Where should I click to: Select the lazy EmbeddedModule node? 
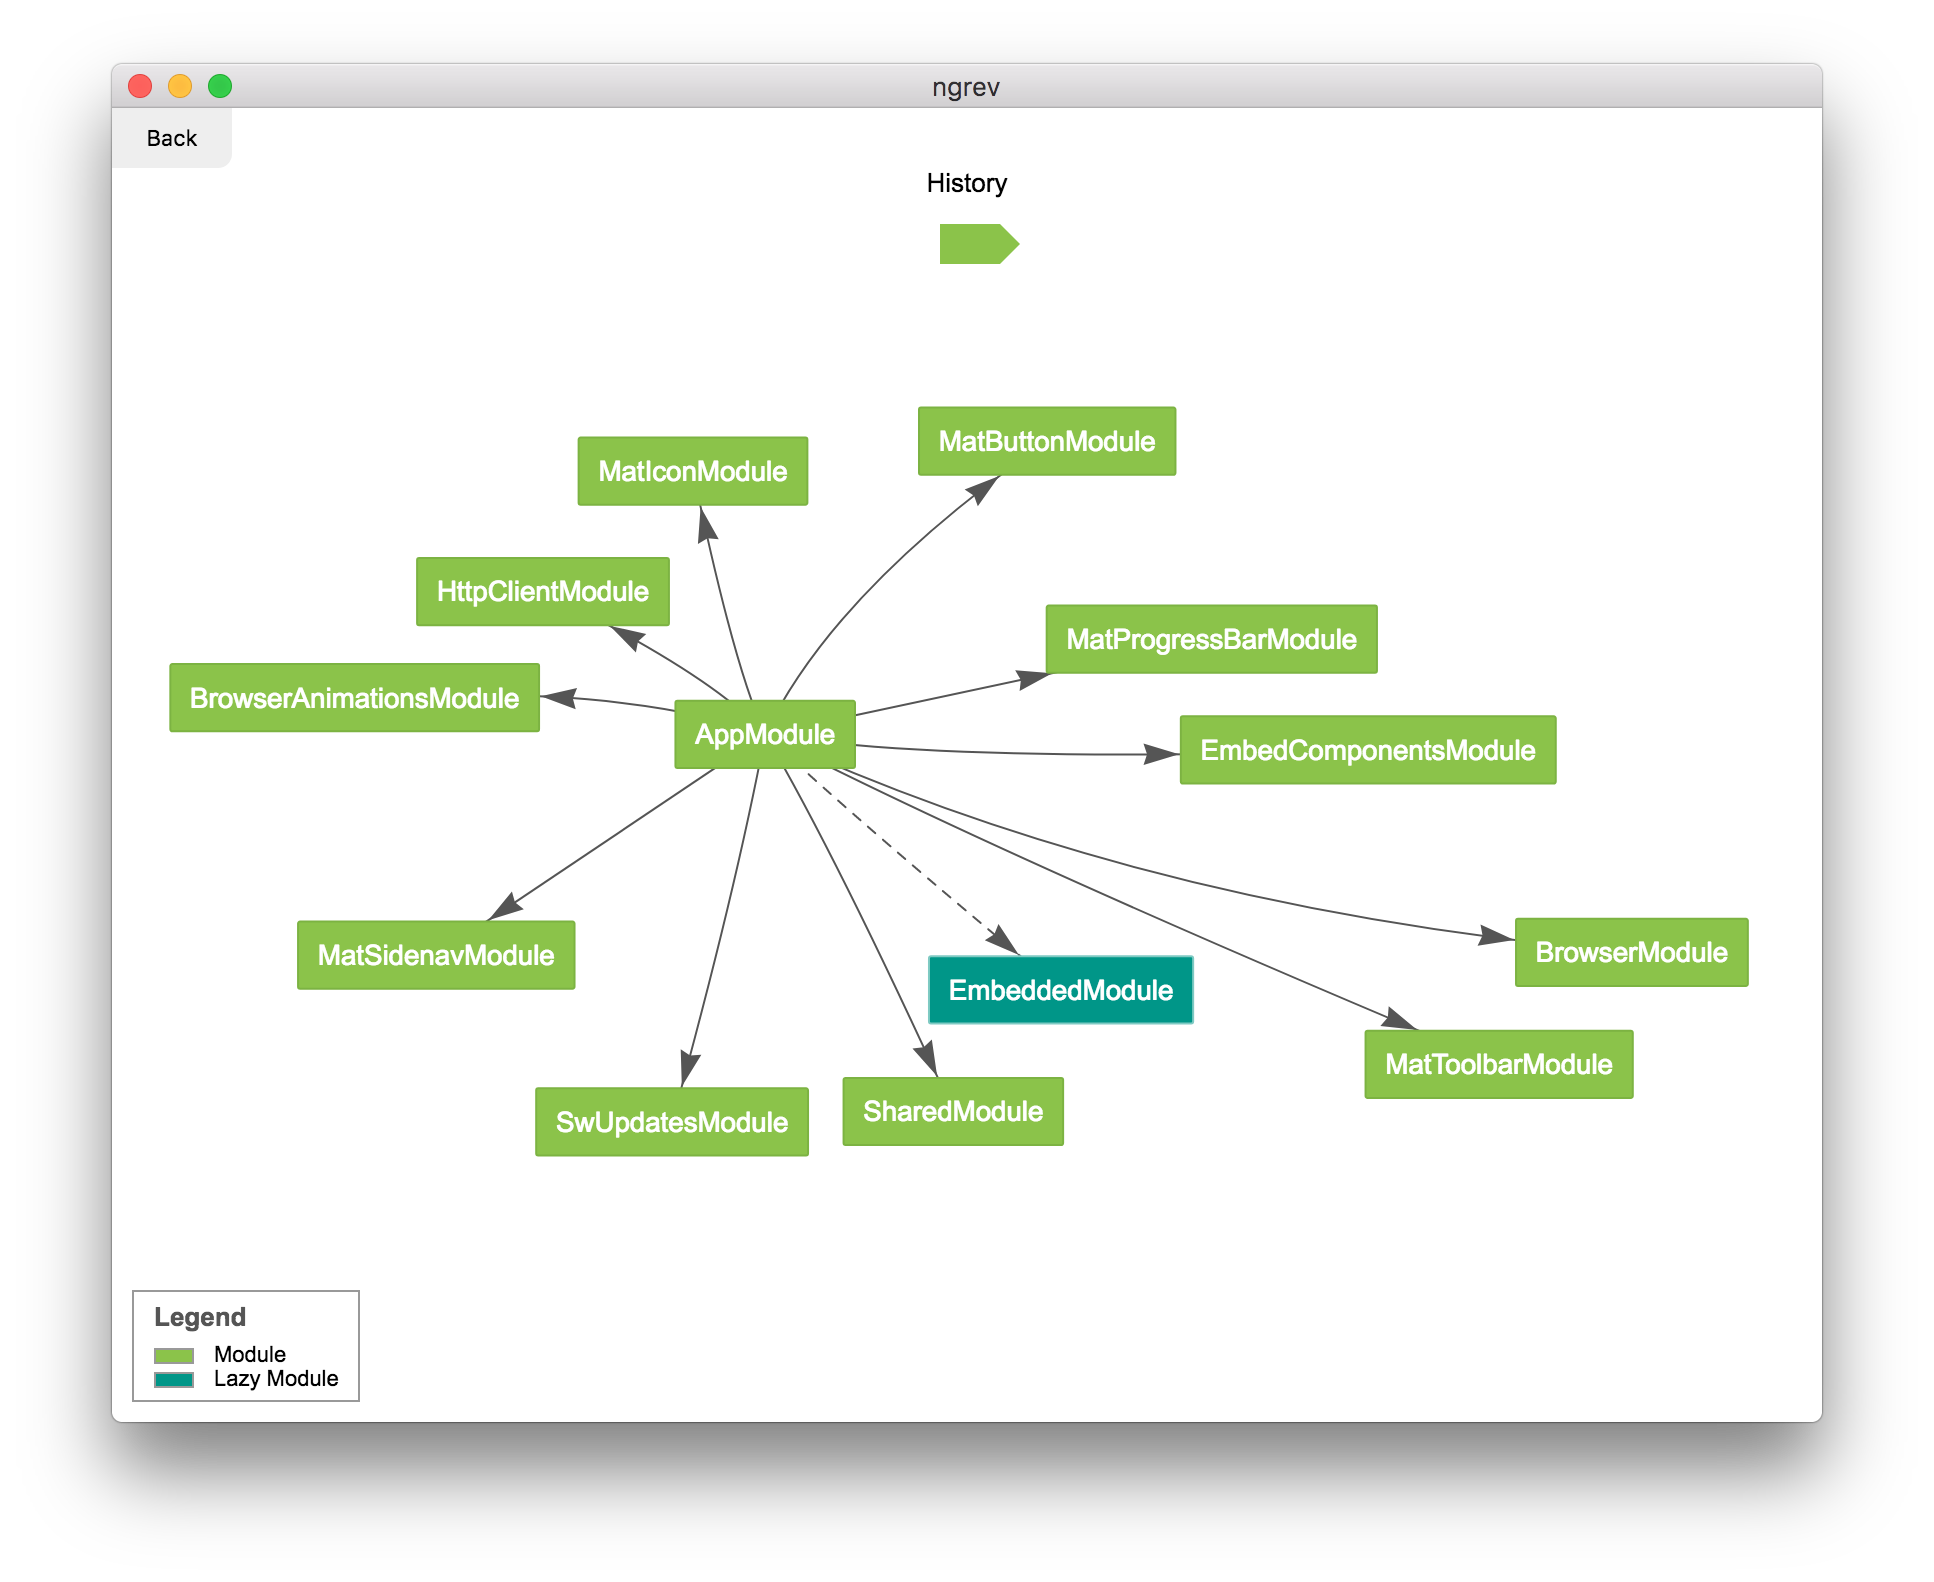tap(1060, 990)
